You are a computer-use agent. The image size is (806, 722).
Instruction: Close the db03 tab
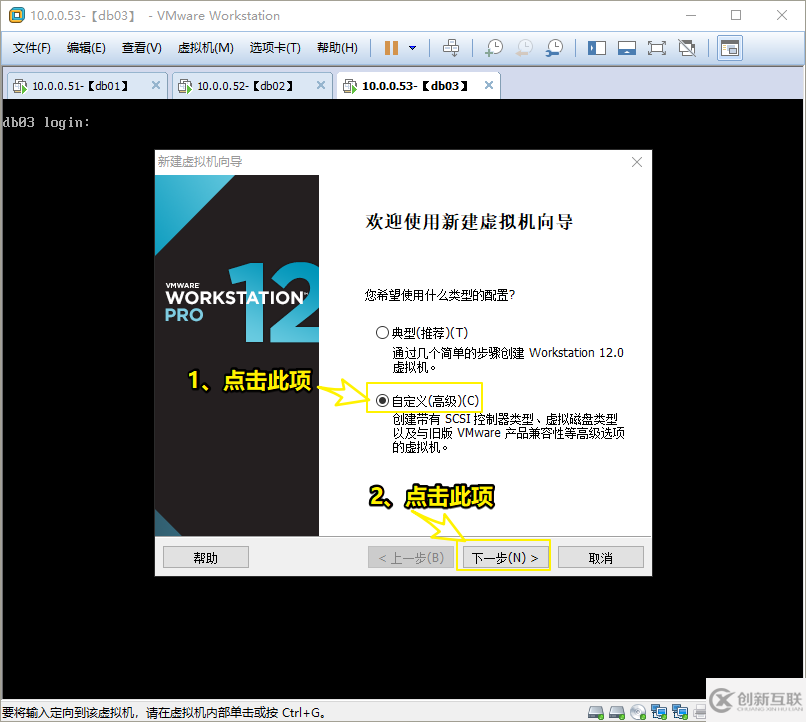(x=489, y=85)
